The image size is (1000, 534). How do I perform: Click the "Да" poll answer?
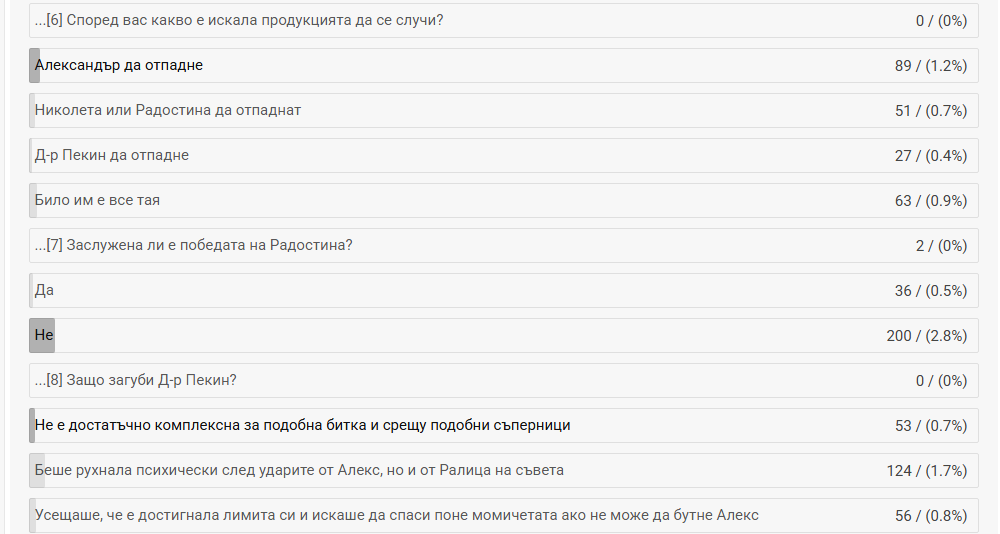pos(44,291)
